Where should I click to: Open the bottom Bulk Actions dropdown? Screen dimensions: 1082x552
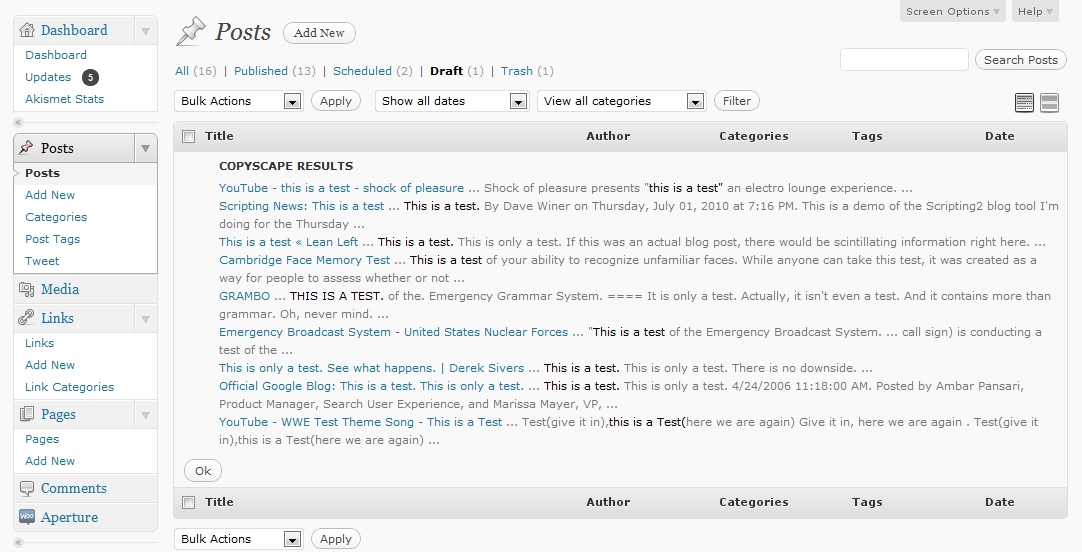[x=239, y=539]
